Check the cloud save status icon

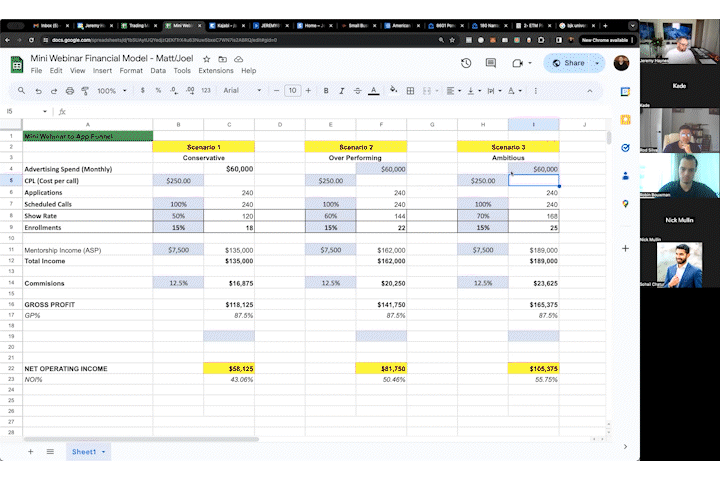pos(239,59)
